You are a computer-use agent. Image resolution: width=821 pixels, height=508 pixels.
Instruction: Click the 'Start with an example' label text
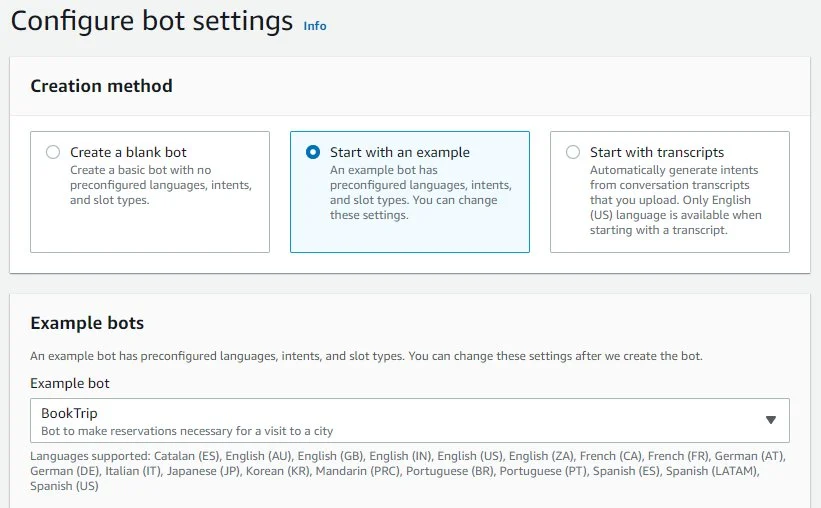coord(400,152)
